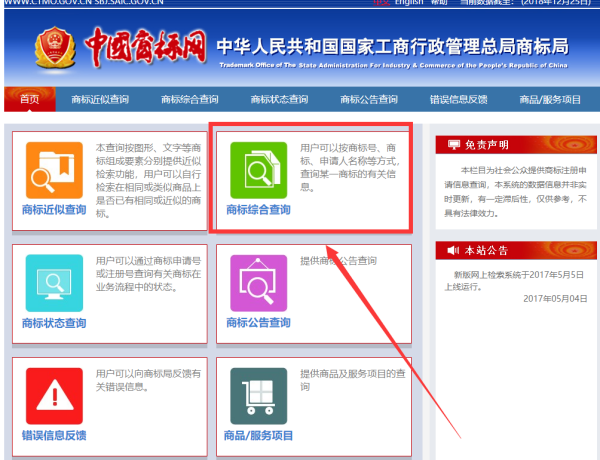Open the cyan 商标状态查询 monitor icon
The image size is (600, 460).
54,283
